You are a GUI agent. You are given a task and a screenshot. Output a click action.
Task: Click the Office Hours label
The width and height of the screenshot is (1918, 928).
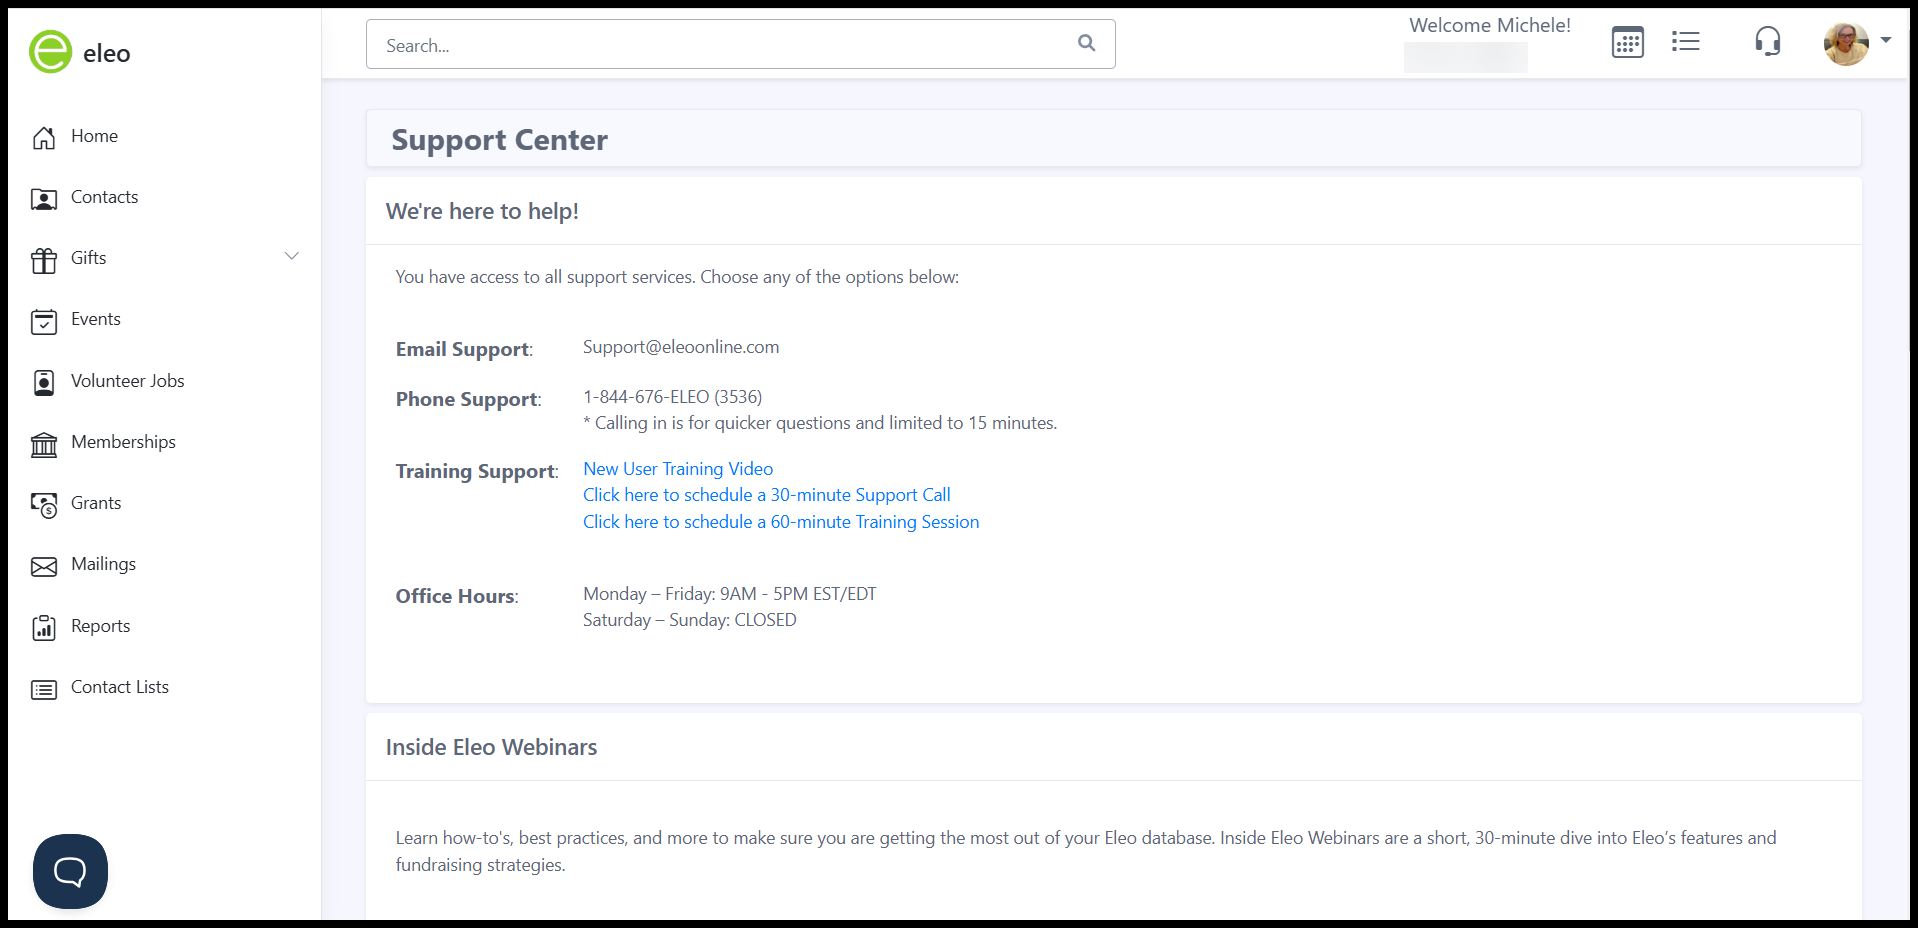(457, 596)
